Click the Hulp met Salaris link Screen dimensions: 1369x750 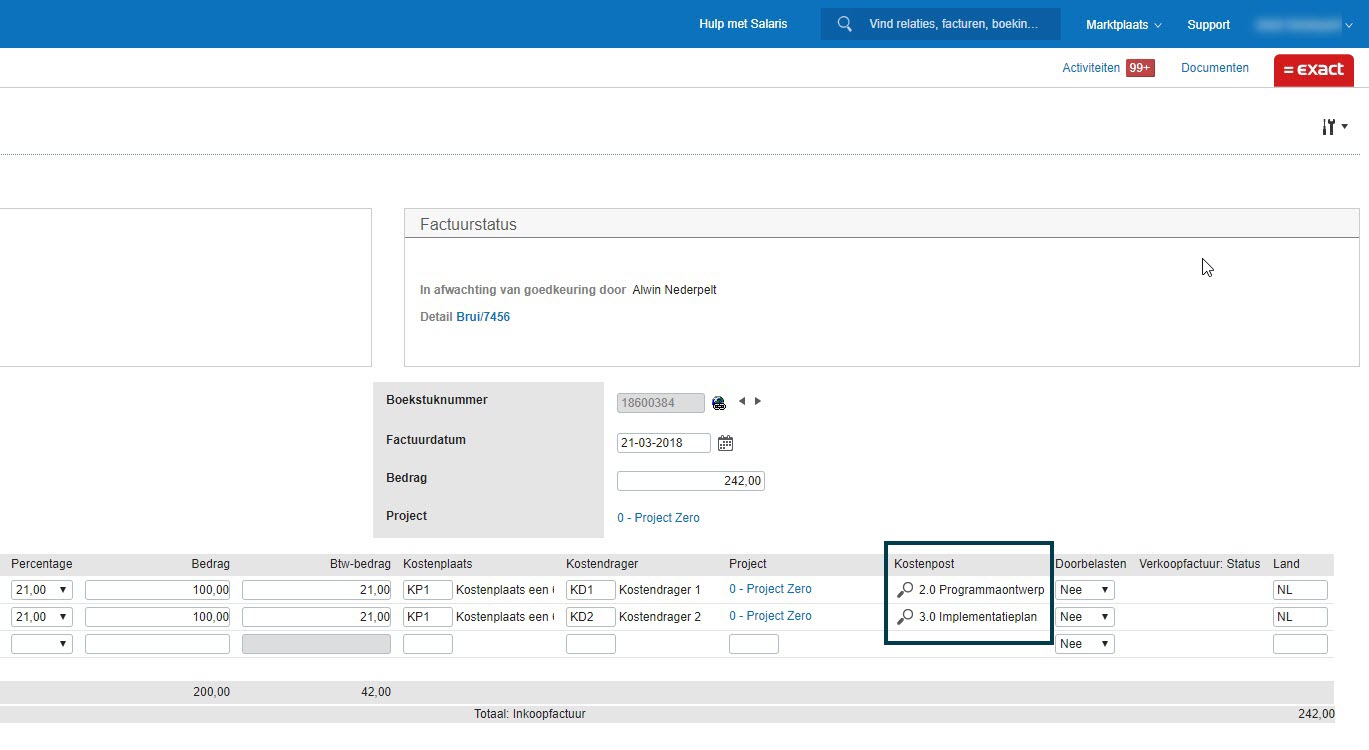pos(743,24)
